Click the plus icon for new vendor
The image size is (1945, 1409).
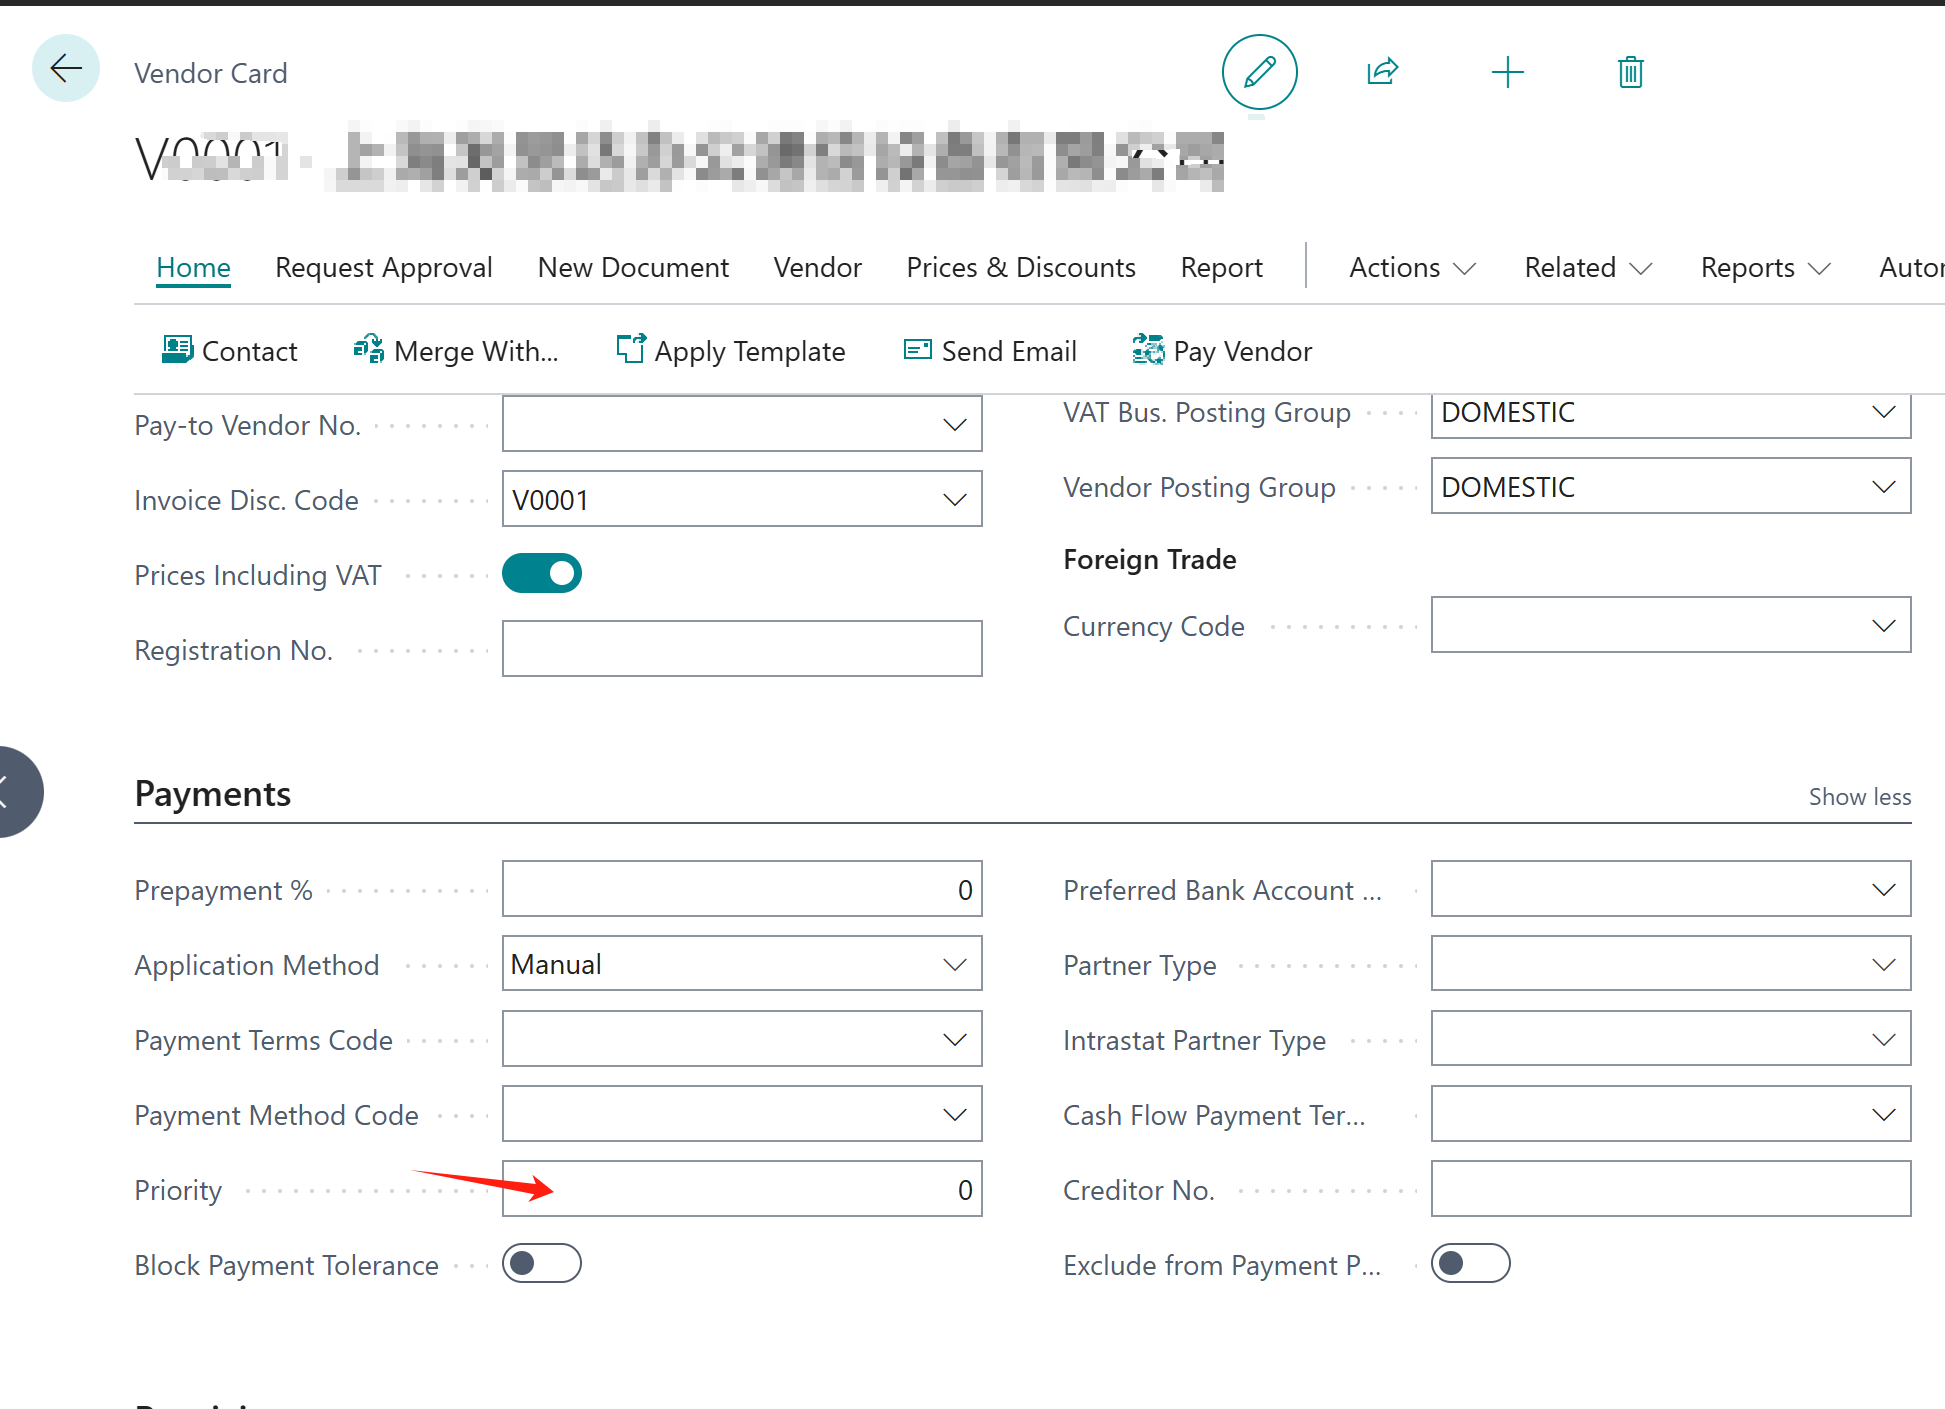click(1507, 72)
